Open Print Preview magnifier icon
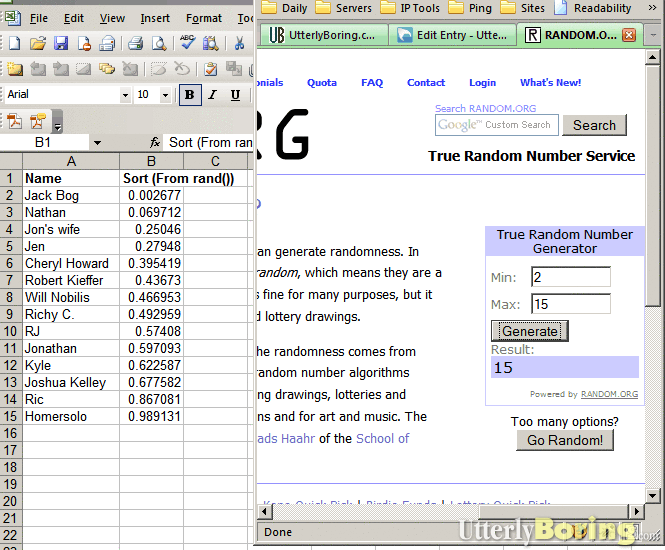This screenshot has width=665, height=550. [x=159, y=43]
